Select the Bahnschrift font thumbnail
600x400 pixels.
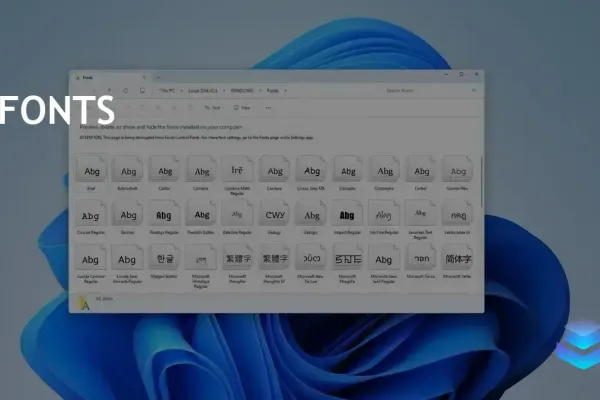127,169
